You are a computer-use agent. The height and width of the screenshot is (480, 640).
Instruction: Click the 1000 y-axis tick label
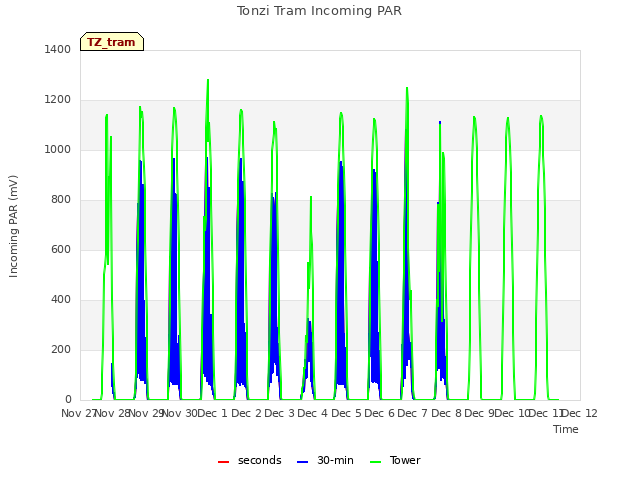(58, 149)
